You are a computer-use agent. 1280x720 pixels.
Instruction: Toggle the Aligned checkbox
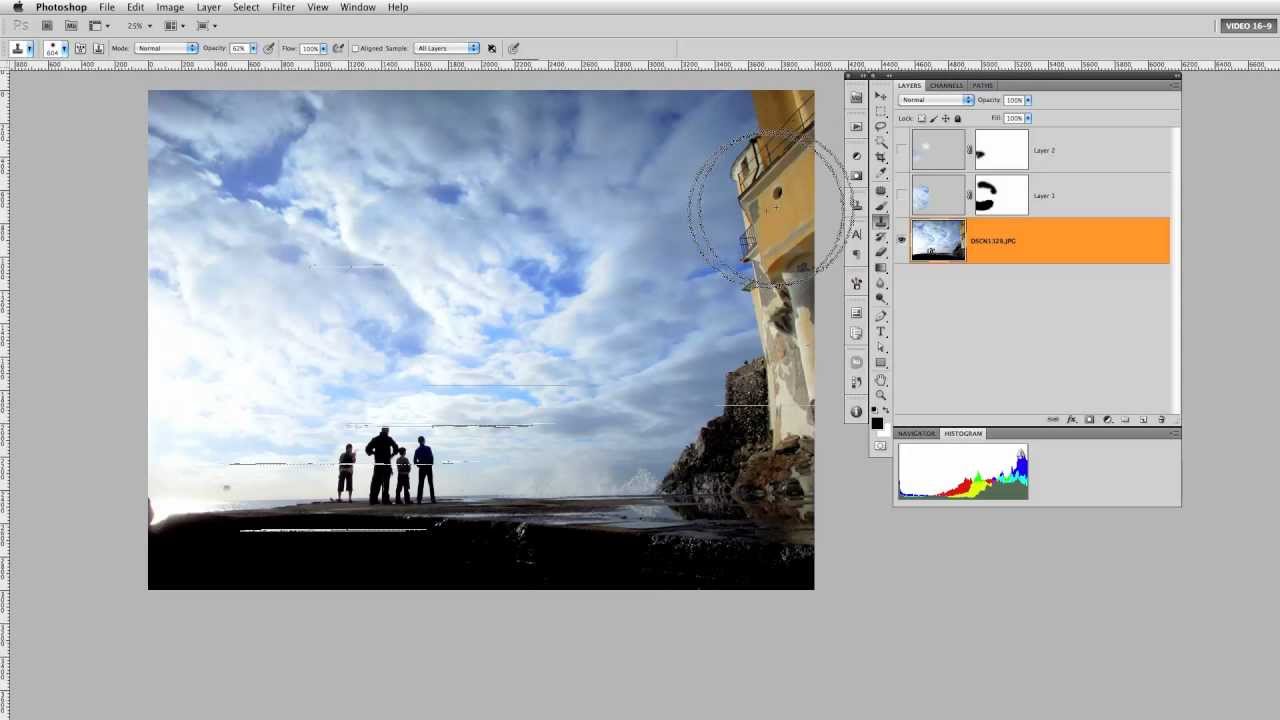[356, 48]
